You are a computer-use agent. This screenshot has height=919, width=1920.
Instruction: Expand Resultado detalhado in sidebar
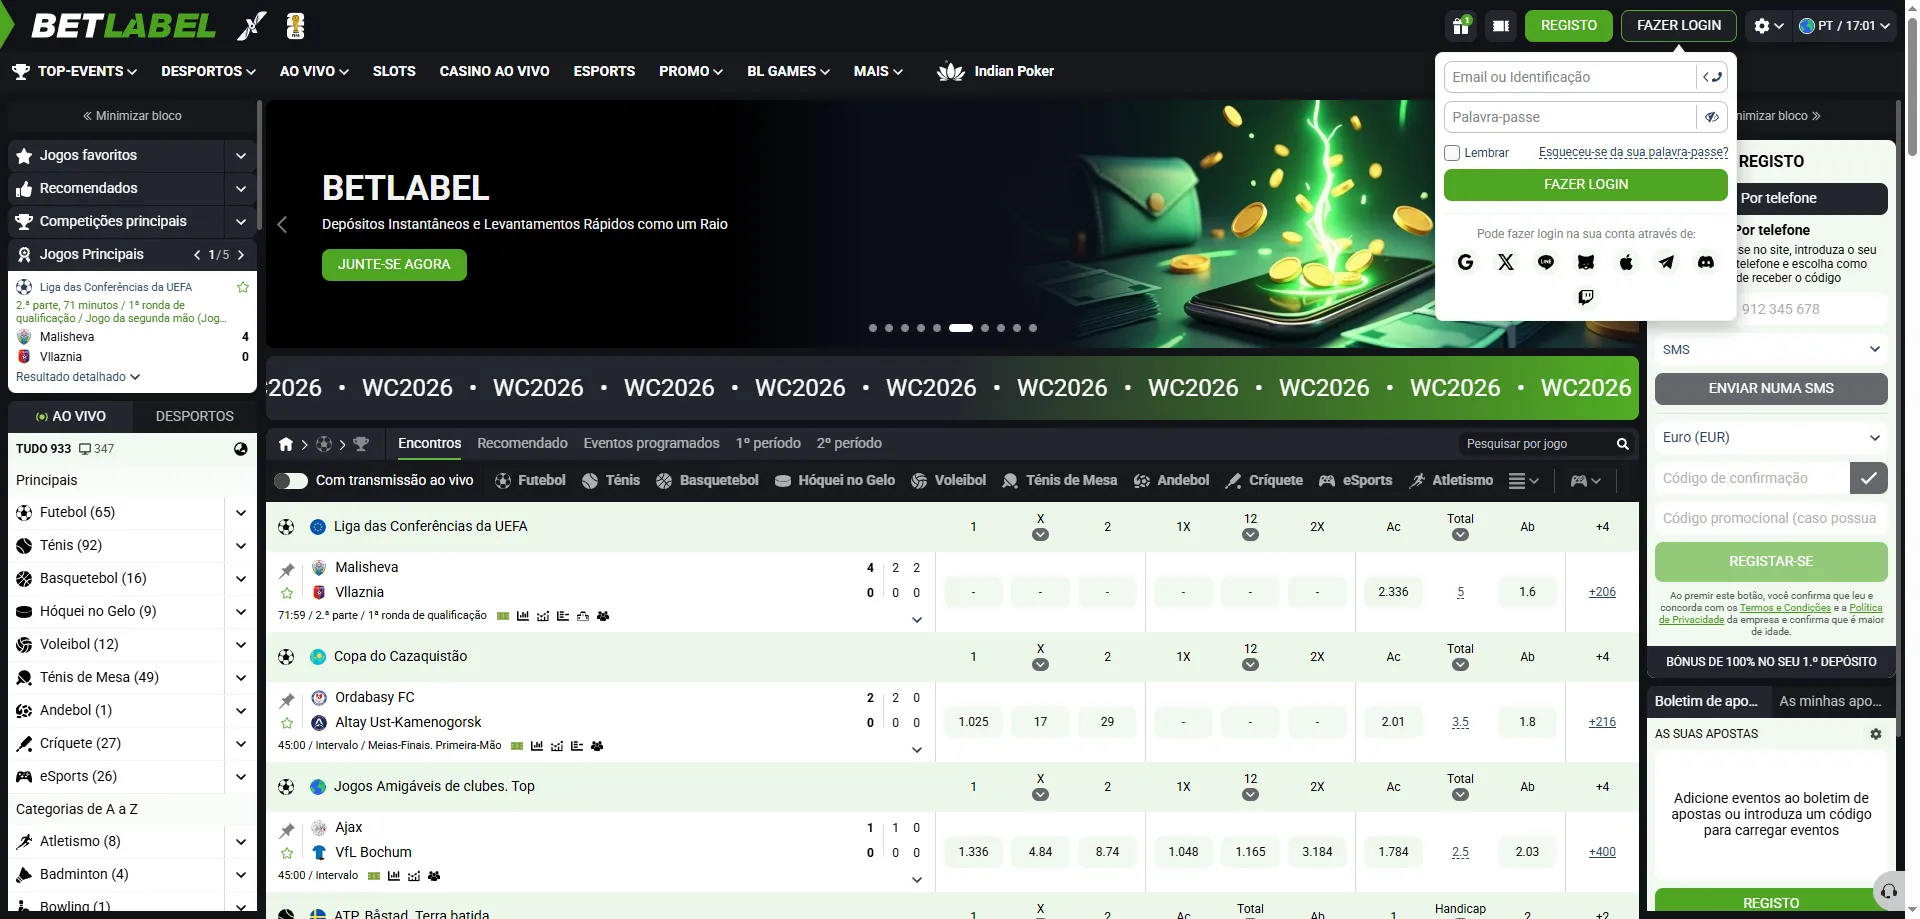coord(78,377)
